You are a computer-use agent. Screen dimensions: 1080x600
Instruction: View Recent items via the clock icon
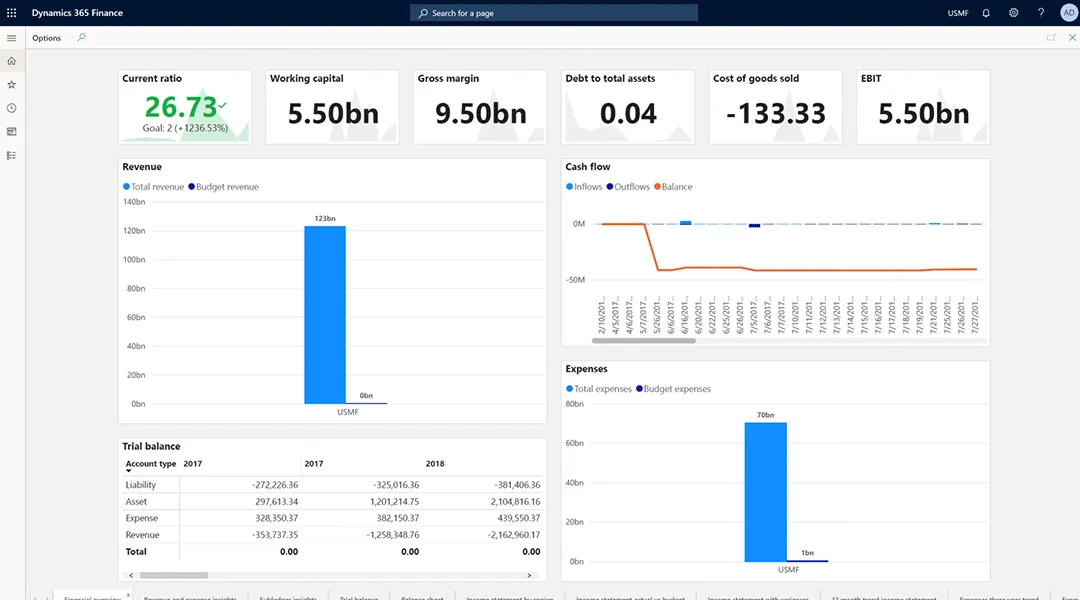coord(11,108)
